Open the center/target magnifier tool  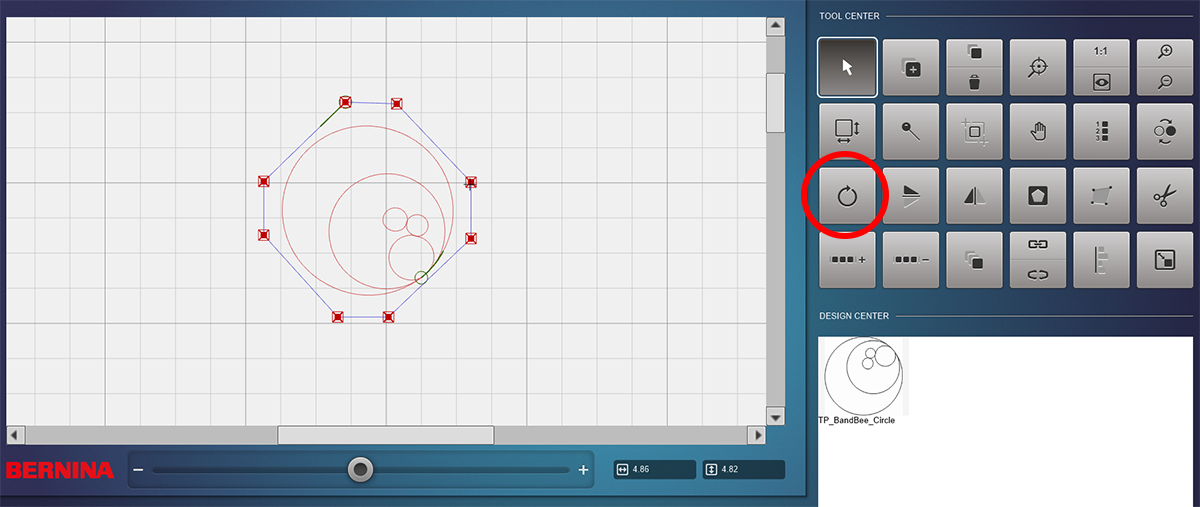pyautogui.click(x=1038, y=67)
